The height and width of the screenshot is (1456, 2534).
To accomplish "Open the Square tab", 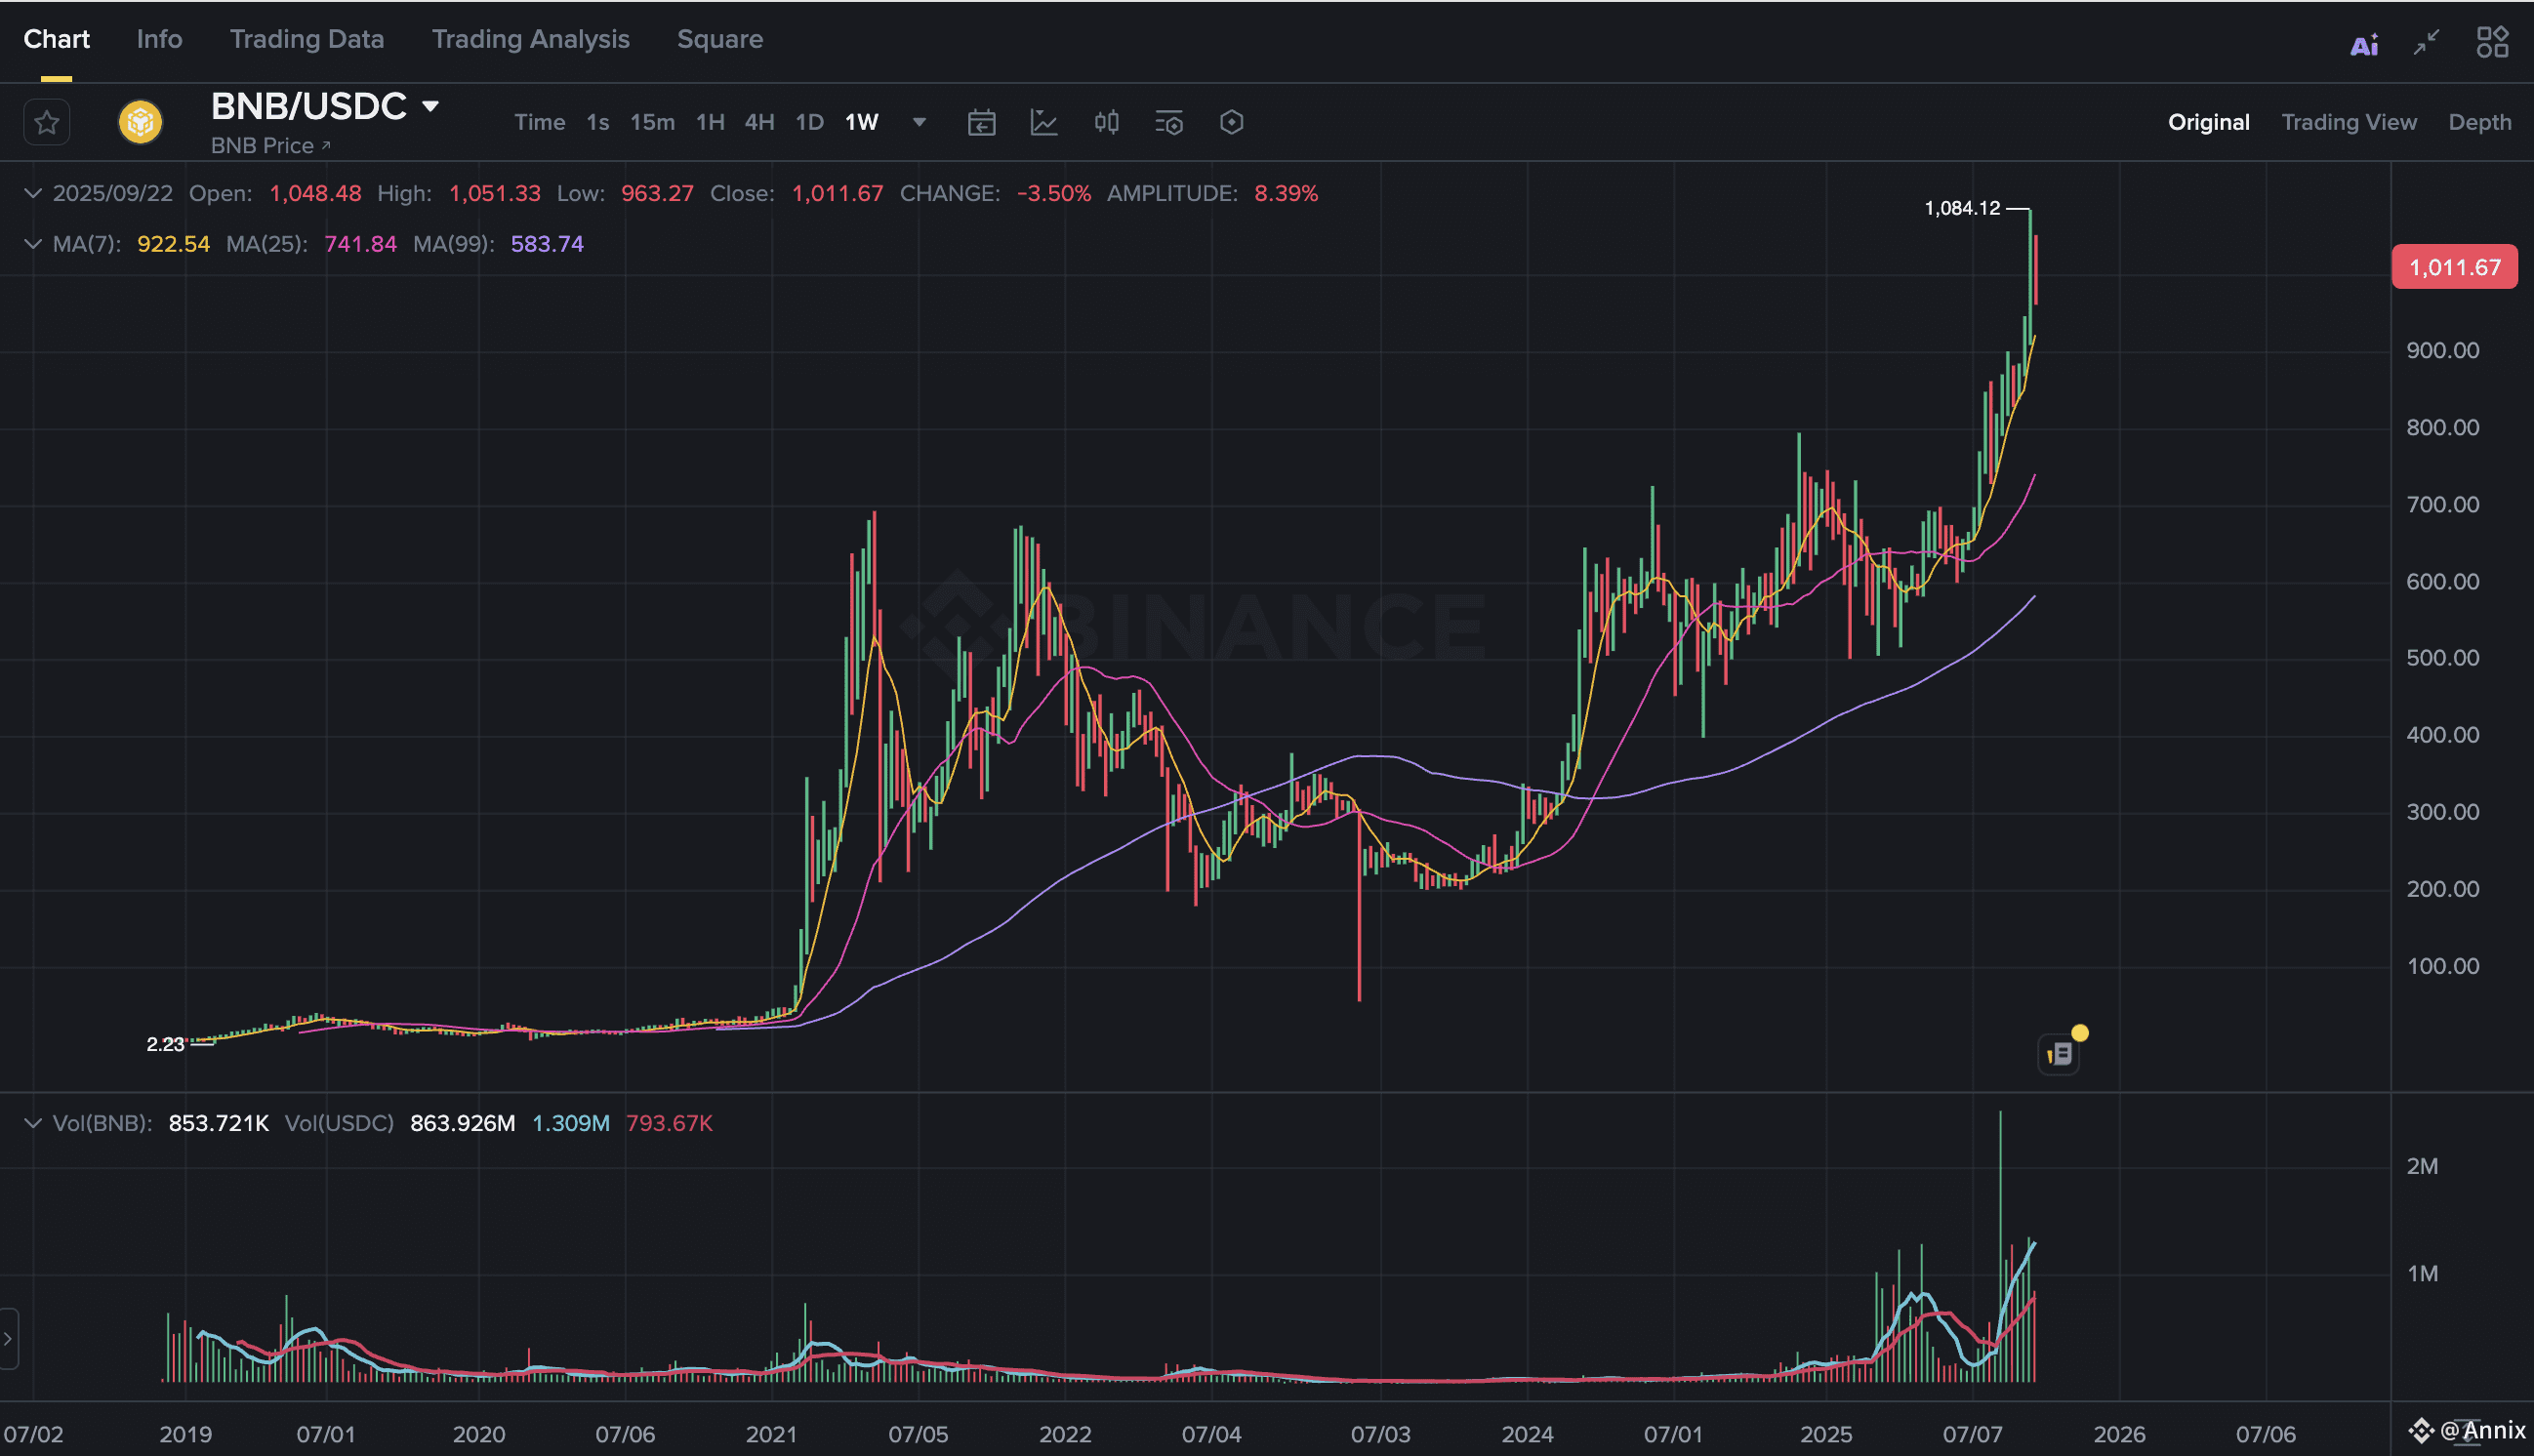I will (x=719, y=39).
